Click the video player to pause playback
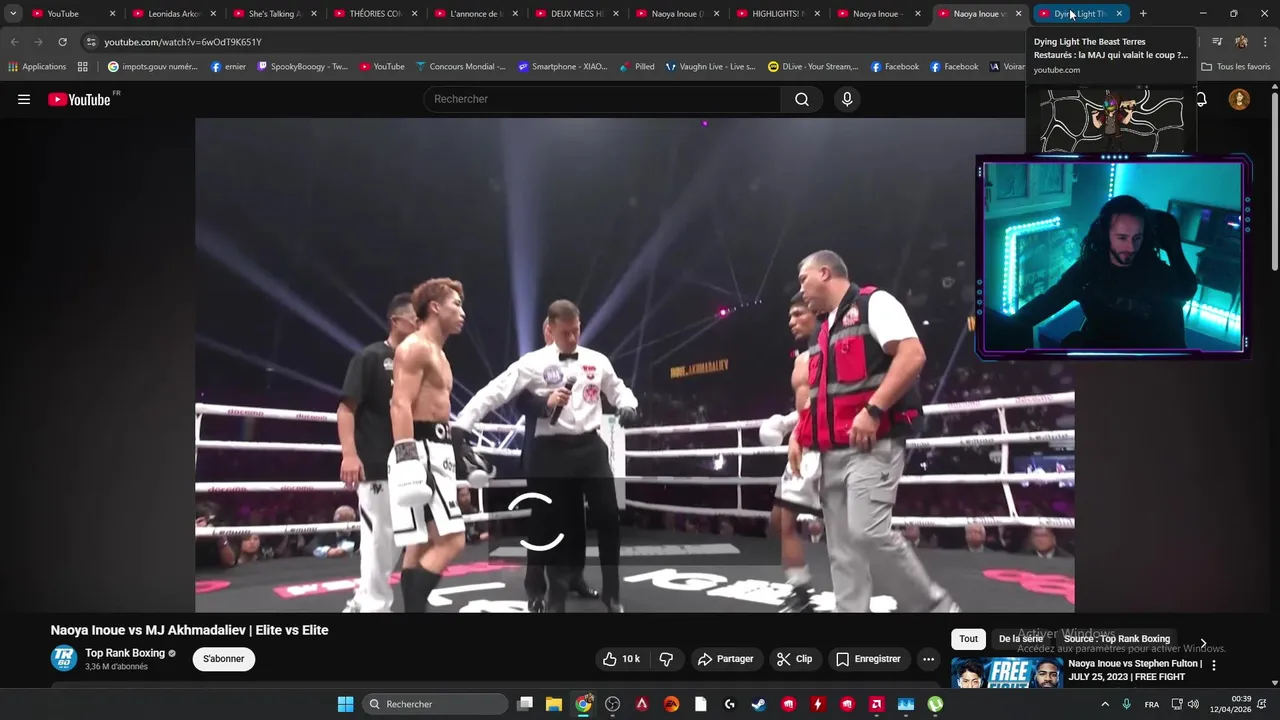 (x=635, y=365)
